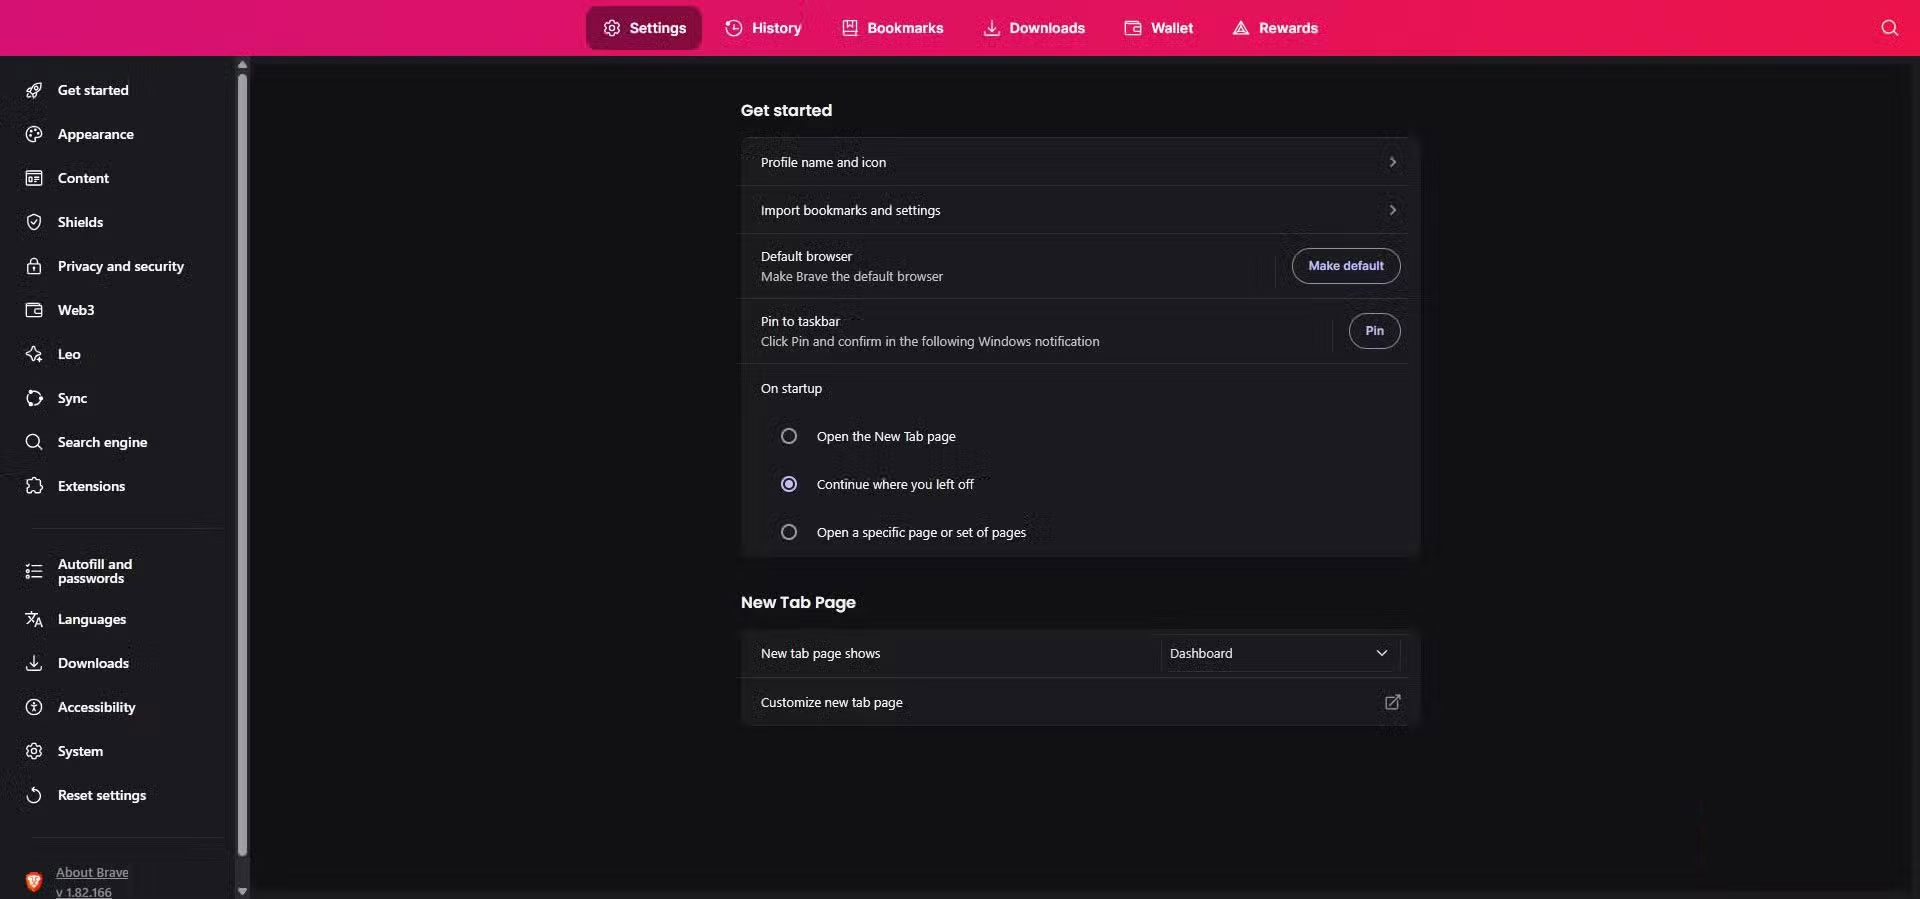Click the Languages translate icon

pos(34,619)
